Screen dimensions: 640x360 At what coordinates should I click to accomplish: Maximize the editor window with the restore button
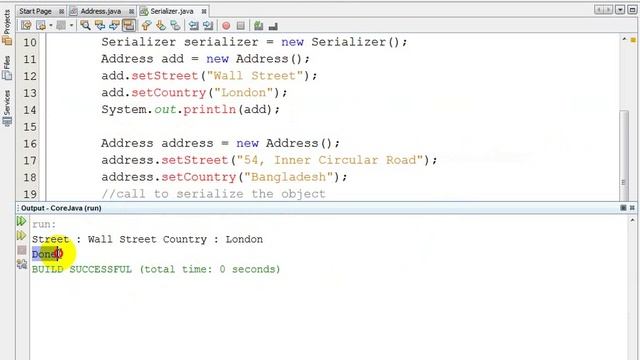pyautogui.click(x=632, y=10)
